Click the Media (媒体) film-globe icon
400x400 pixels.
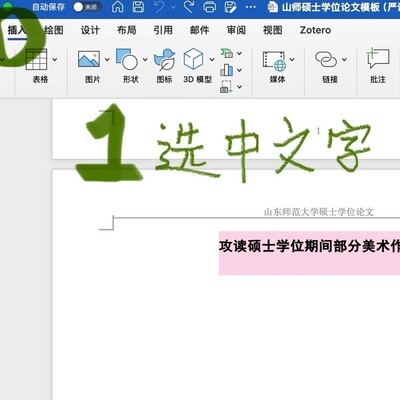[x=274, y=61]
